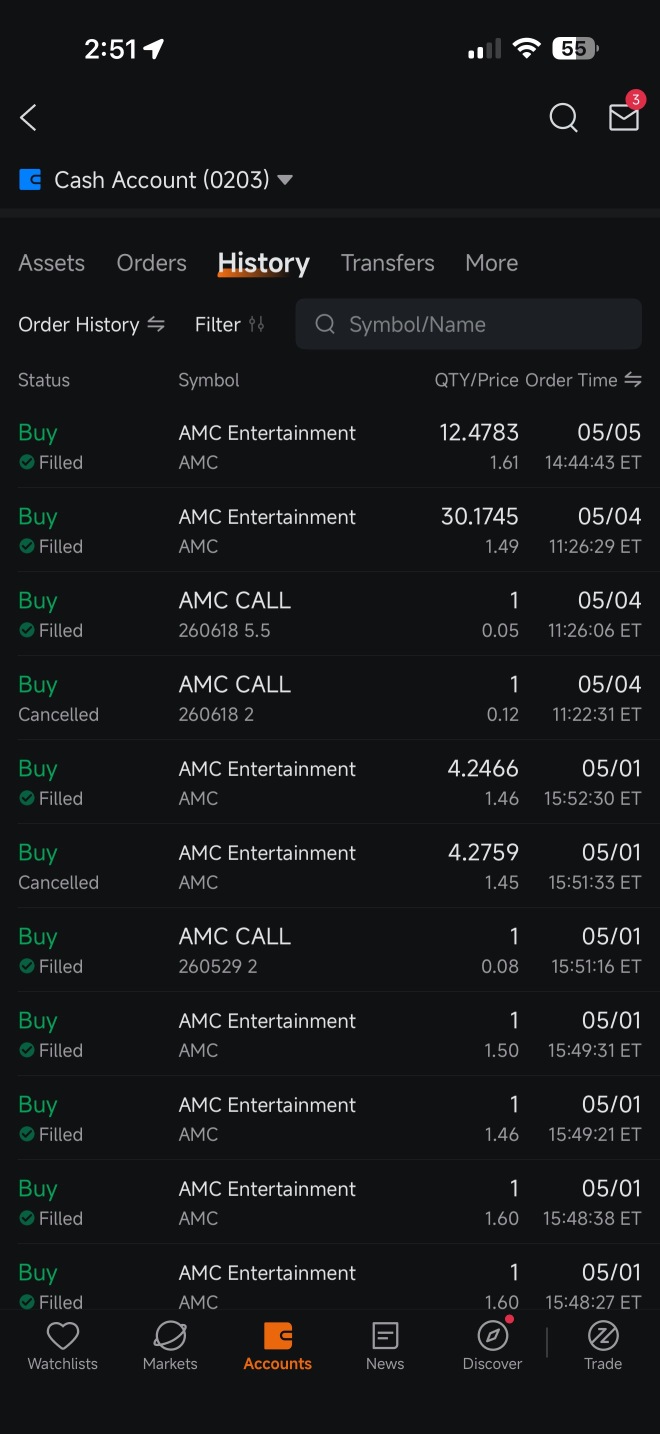
Task: Open the search magnifier icon
Action: [x=564, y=118]
